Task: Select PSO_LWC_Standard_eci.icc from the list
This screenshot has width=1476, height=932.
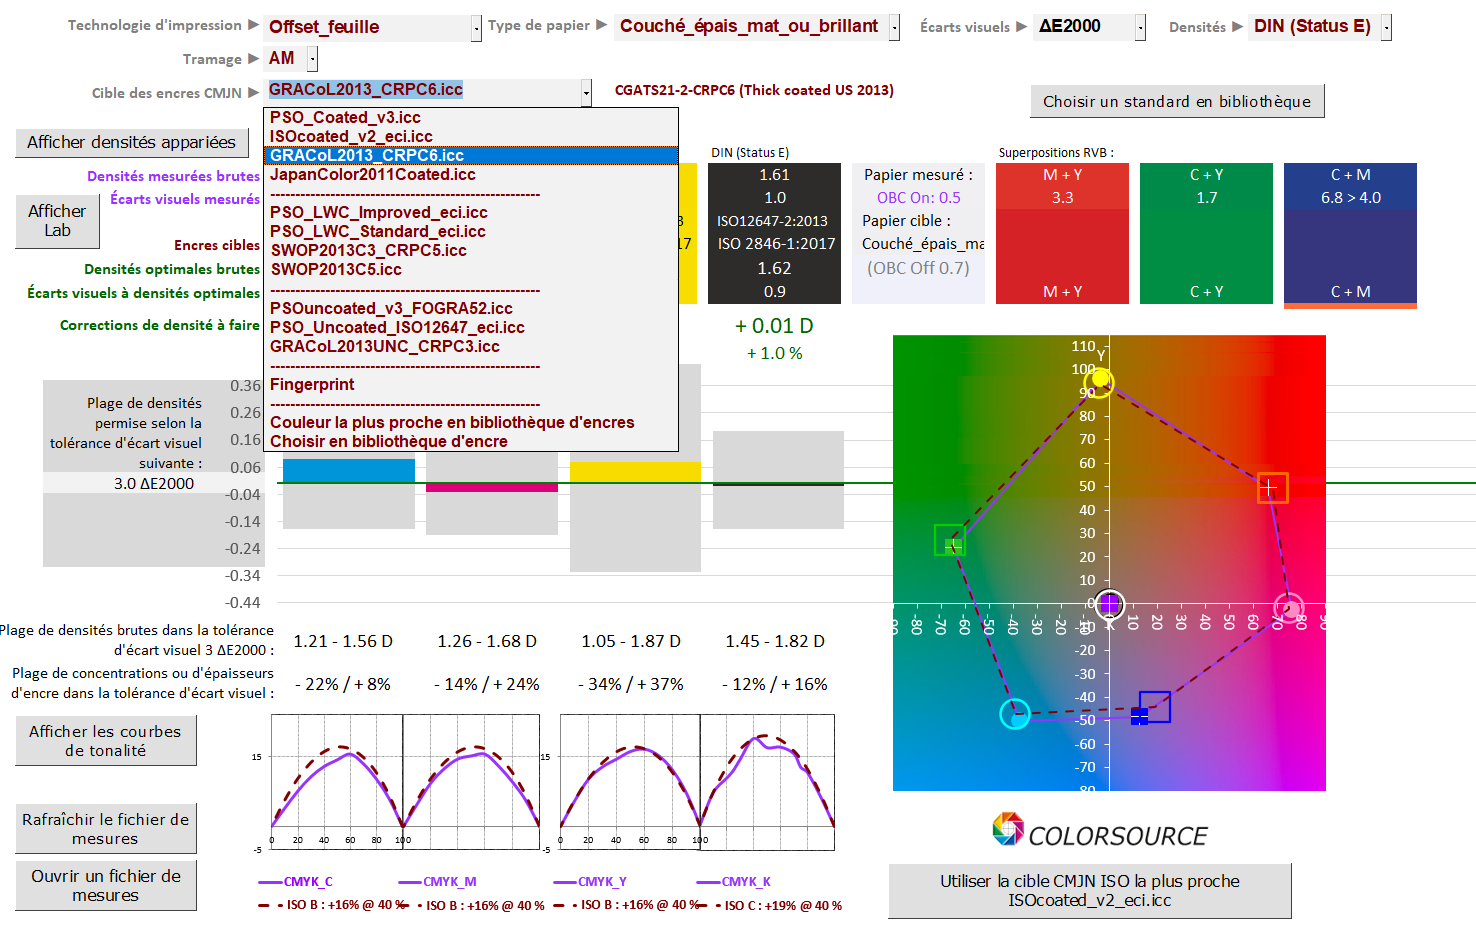Action: point(471,232)
